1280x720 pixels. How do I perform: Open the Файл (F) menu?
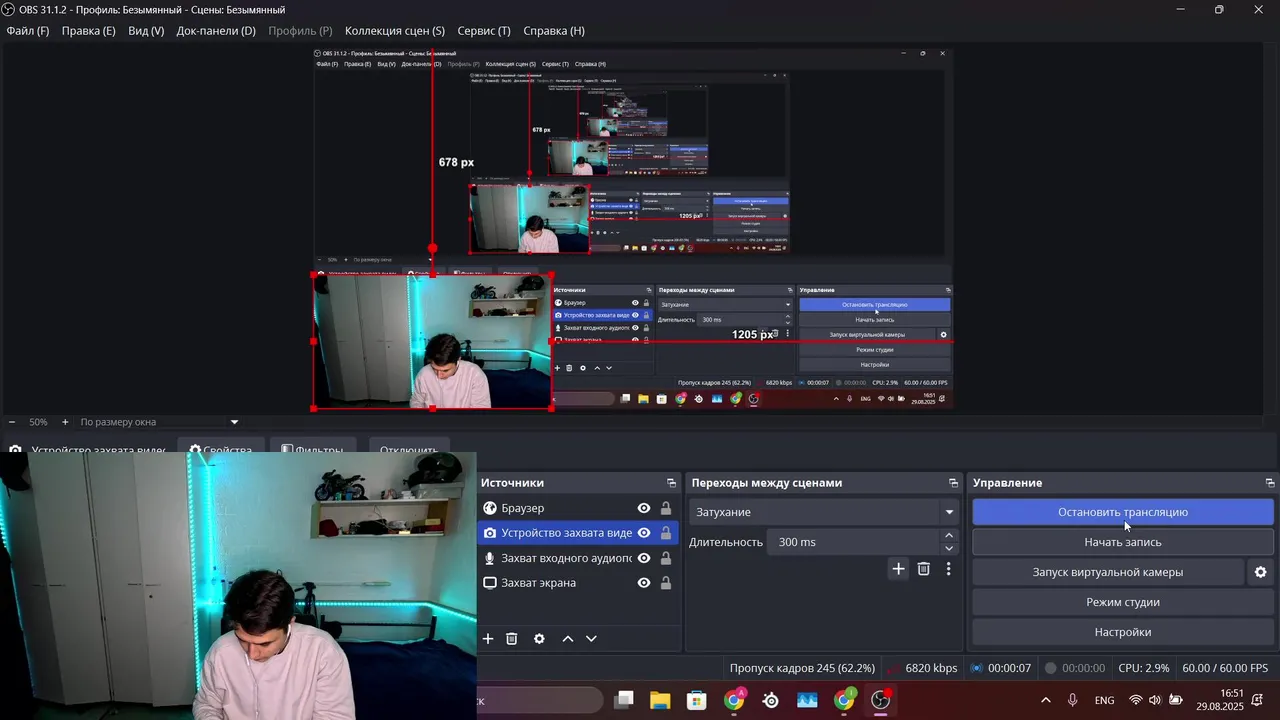pos(28,31)
